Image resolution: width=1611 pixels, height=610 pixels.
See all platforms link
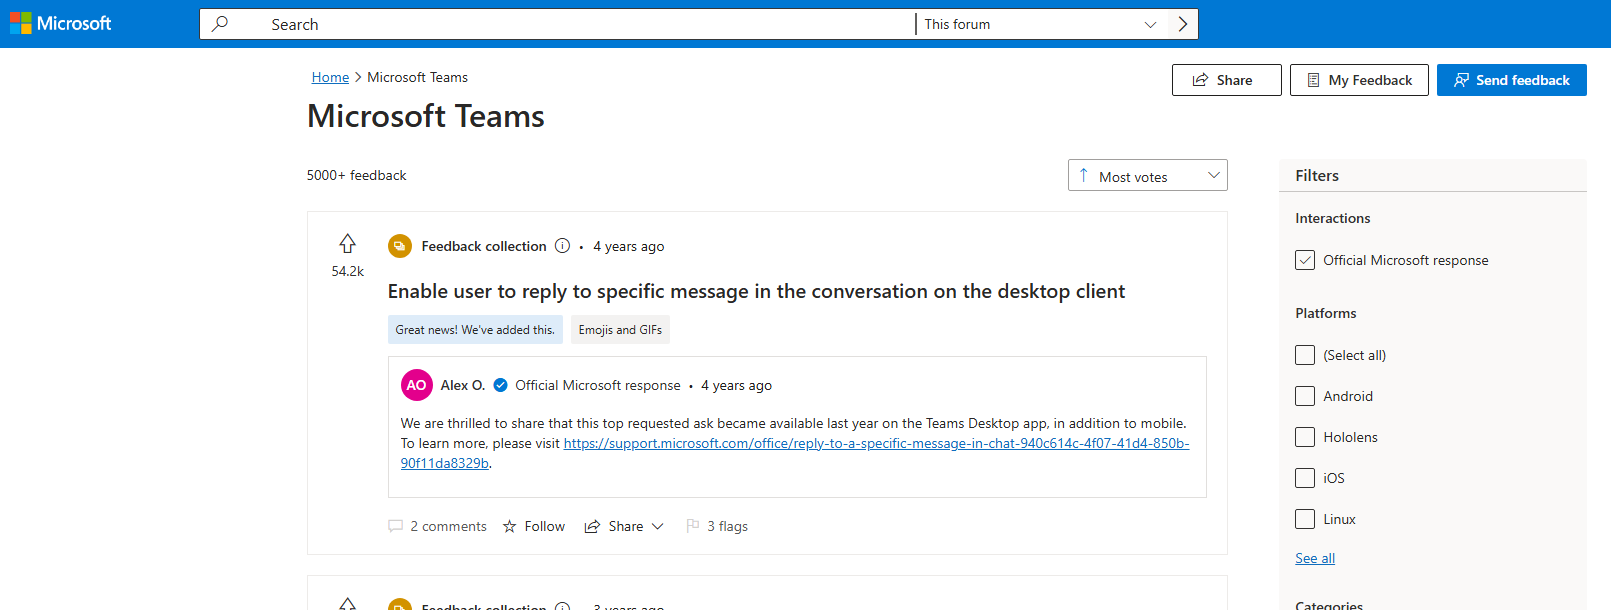(1315, 558)
